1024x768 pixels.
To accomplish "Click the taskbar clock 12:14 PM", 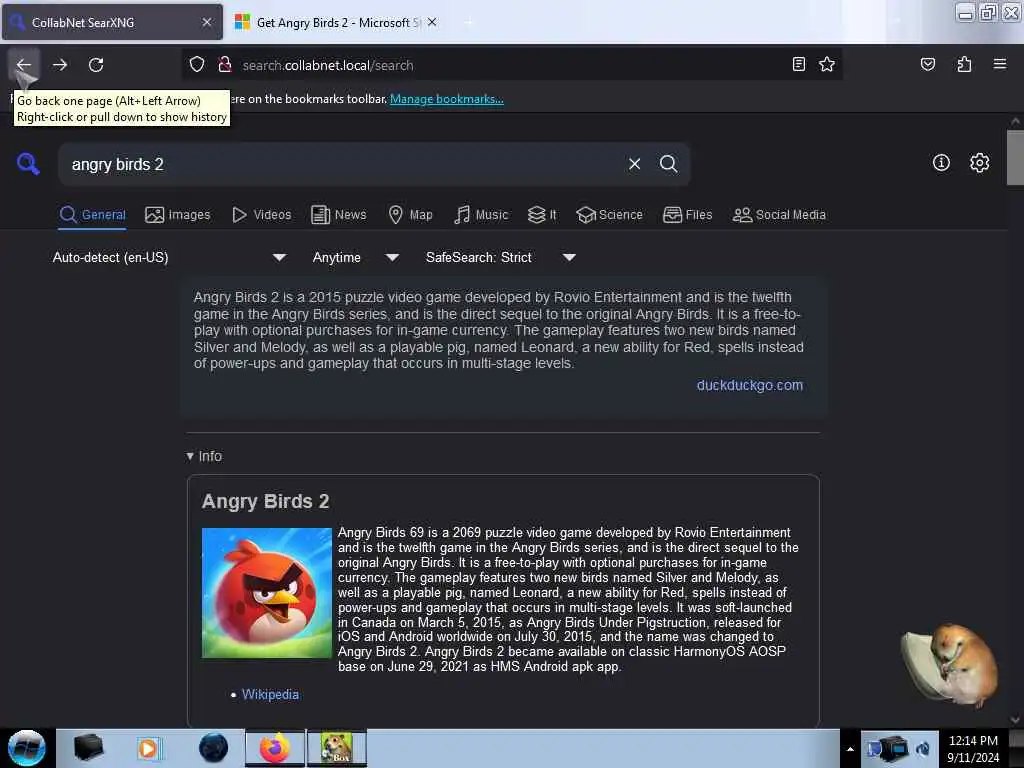I will click(973, 748).
